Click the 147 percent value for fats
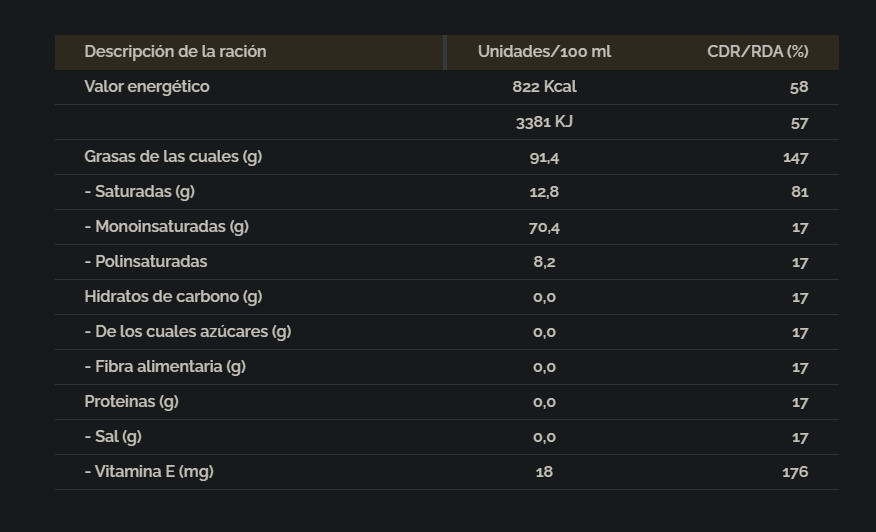The width and height of the screenshot is (876, 532). click(795, 157)
